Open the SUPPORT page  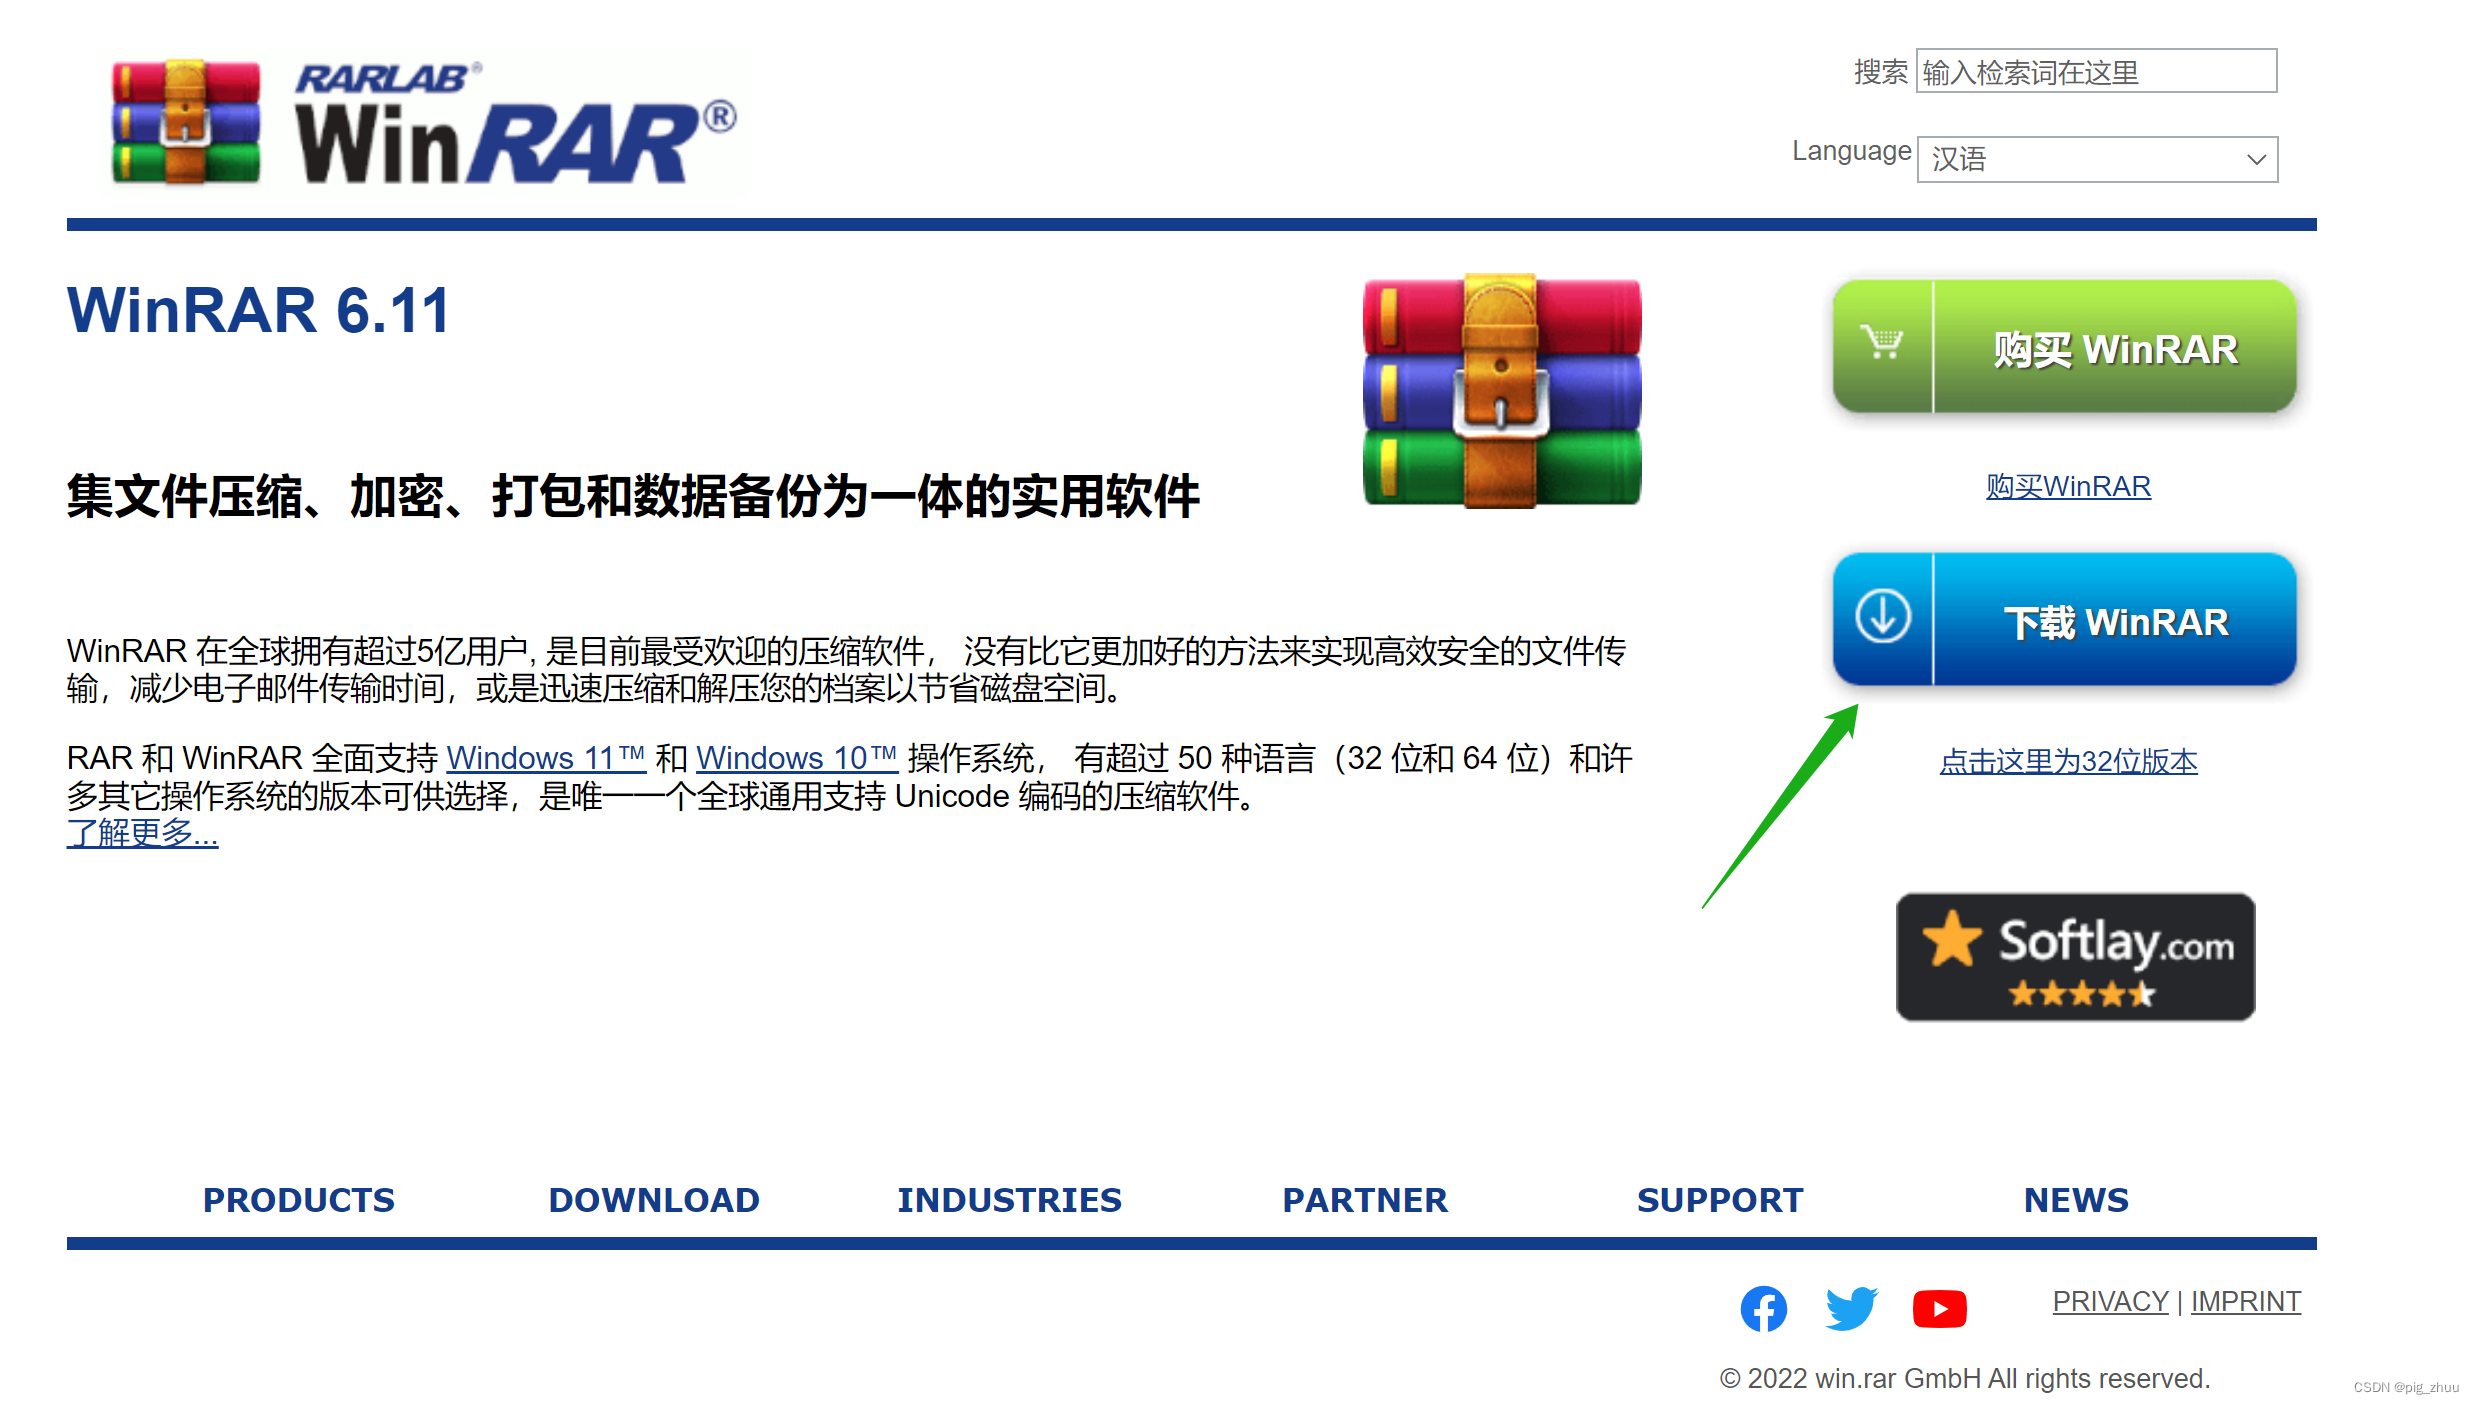tap(1721, 1200)
